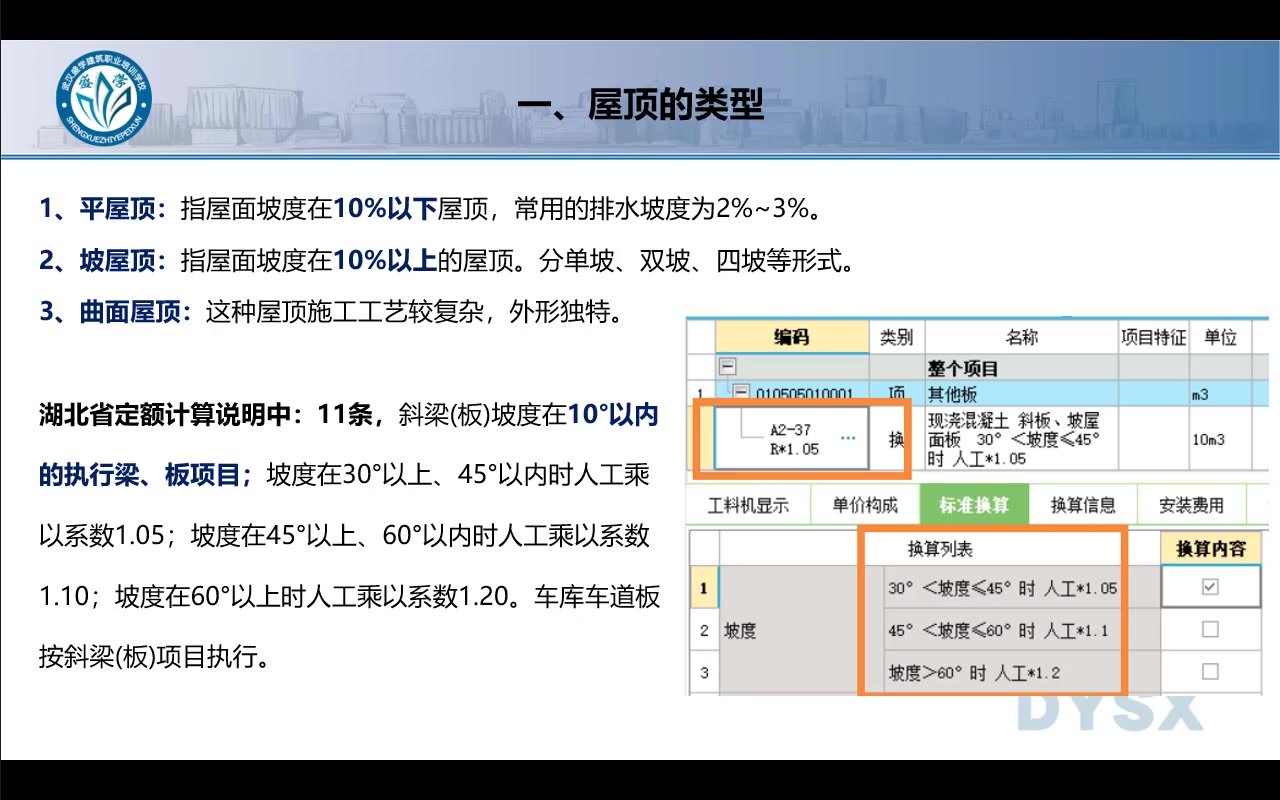The height and width of the screenshot is (800, 1280).
Task: Click the 010505010001 code cell
Action: click(805, 394)
